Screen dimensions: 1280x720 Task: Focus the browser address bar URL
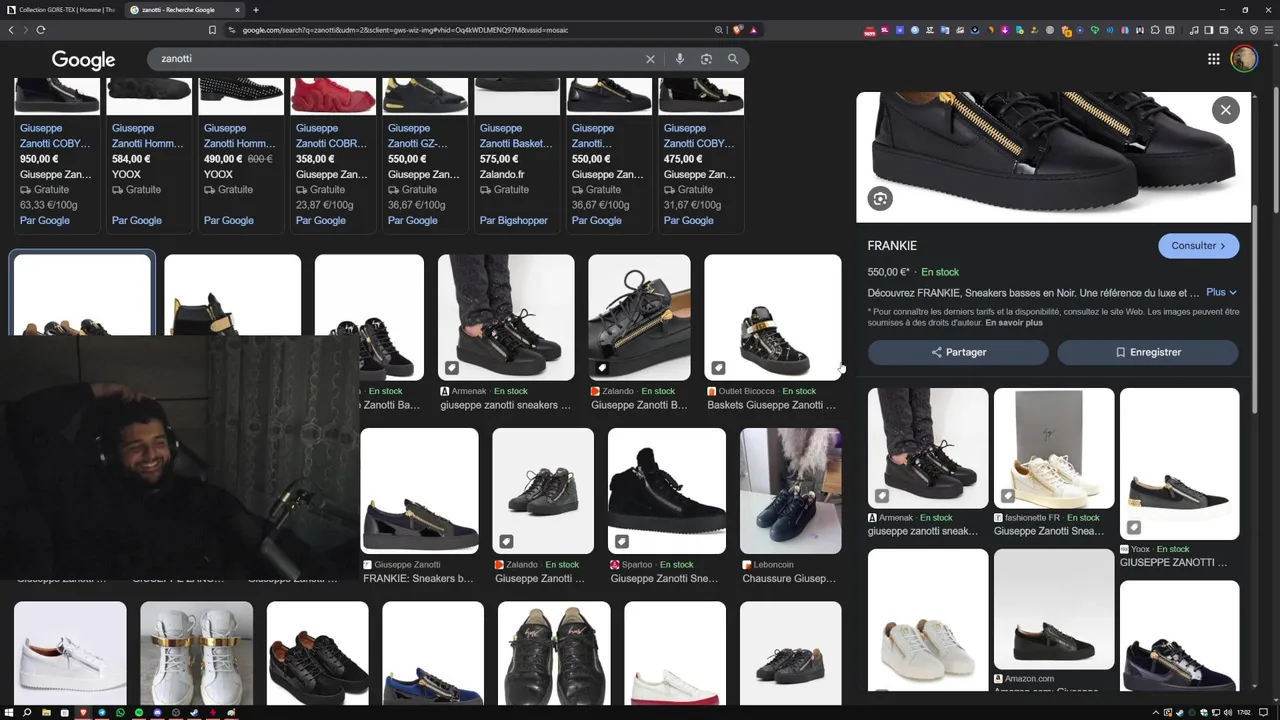pyautogui.click(x=405, y=30)
